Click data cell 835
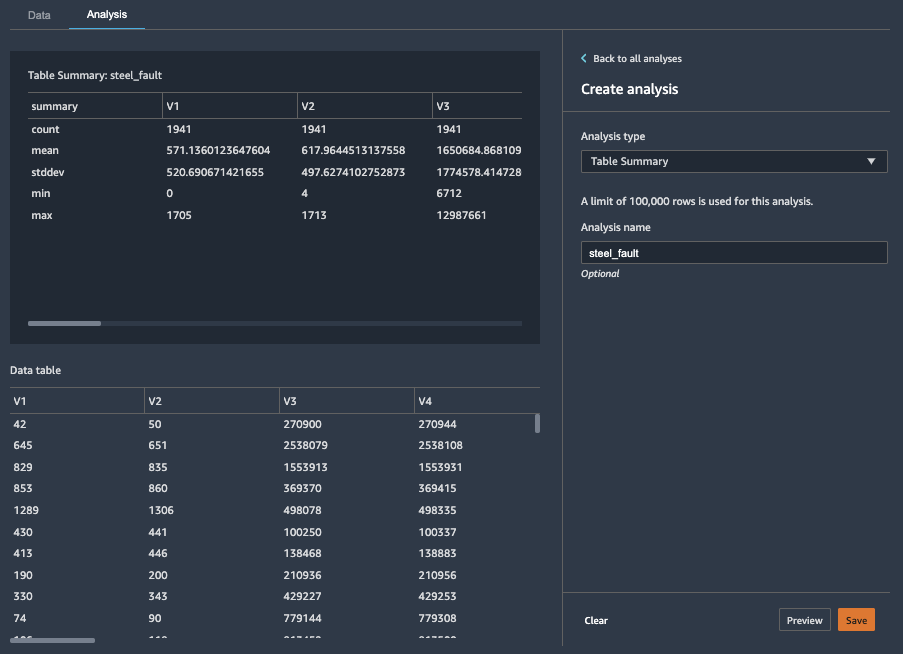903x654 pixels. coord(158,467)
